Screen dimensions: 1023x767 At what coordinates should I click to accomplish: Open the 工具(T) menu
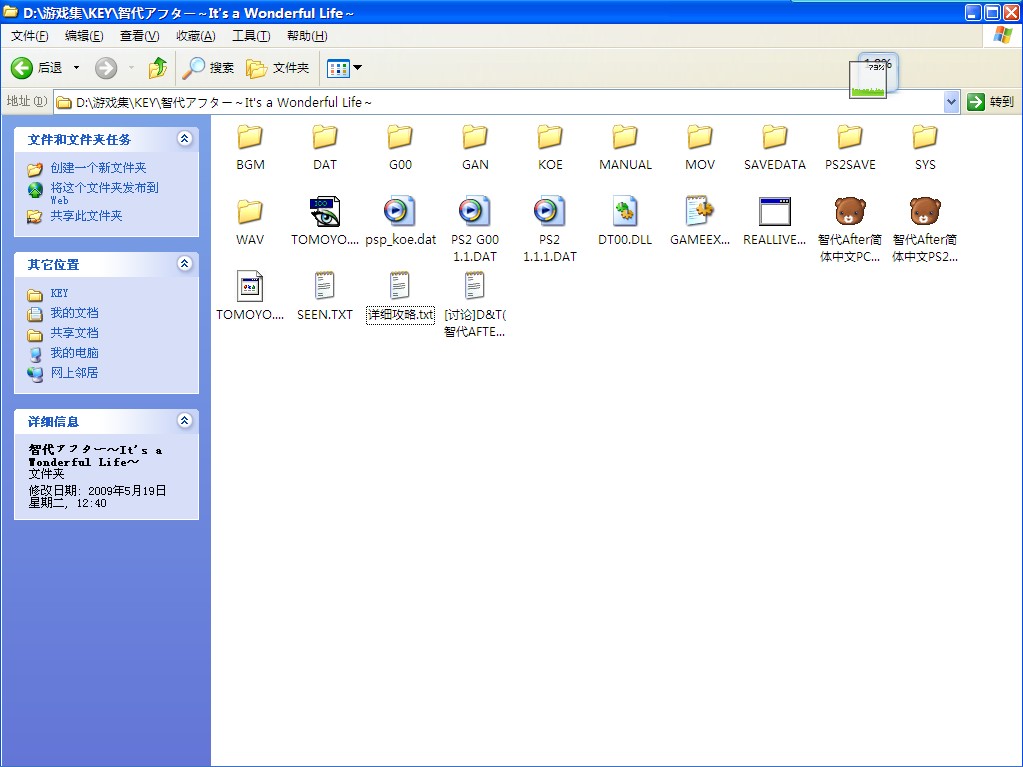point(251,36)
